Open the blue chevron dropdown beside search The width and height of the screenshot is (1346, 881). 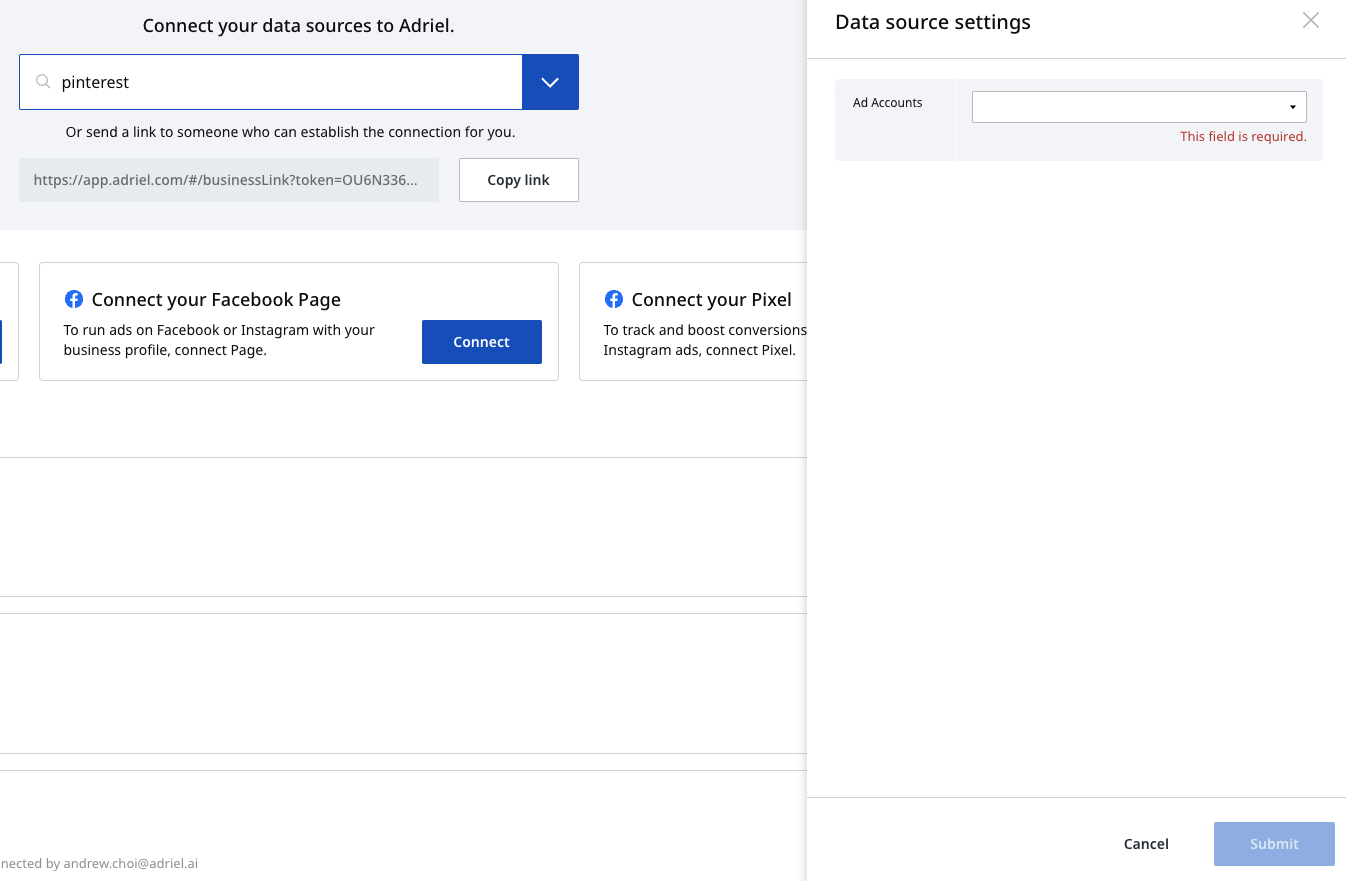tap(550, 82)
